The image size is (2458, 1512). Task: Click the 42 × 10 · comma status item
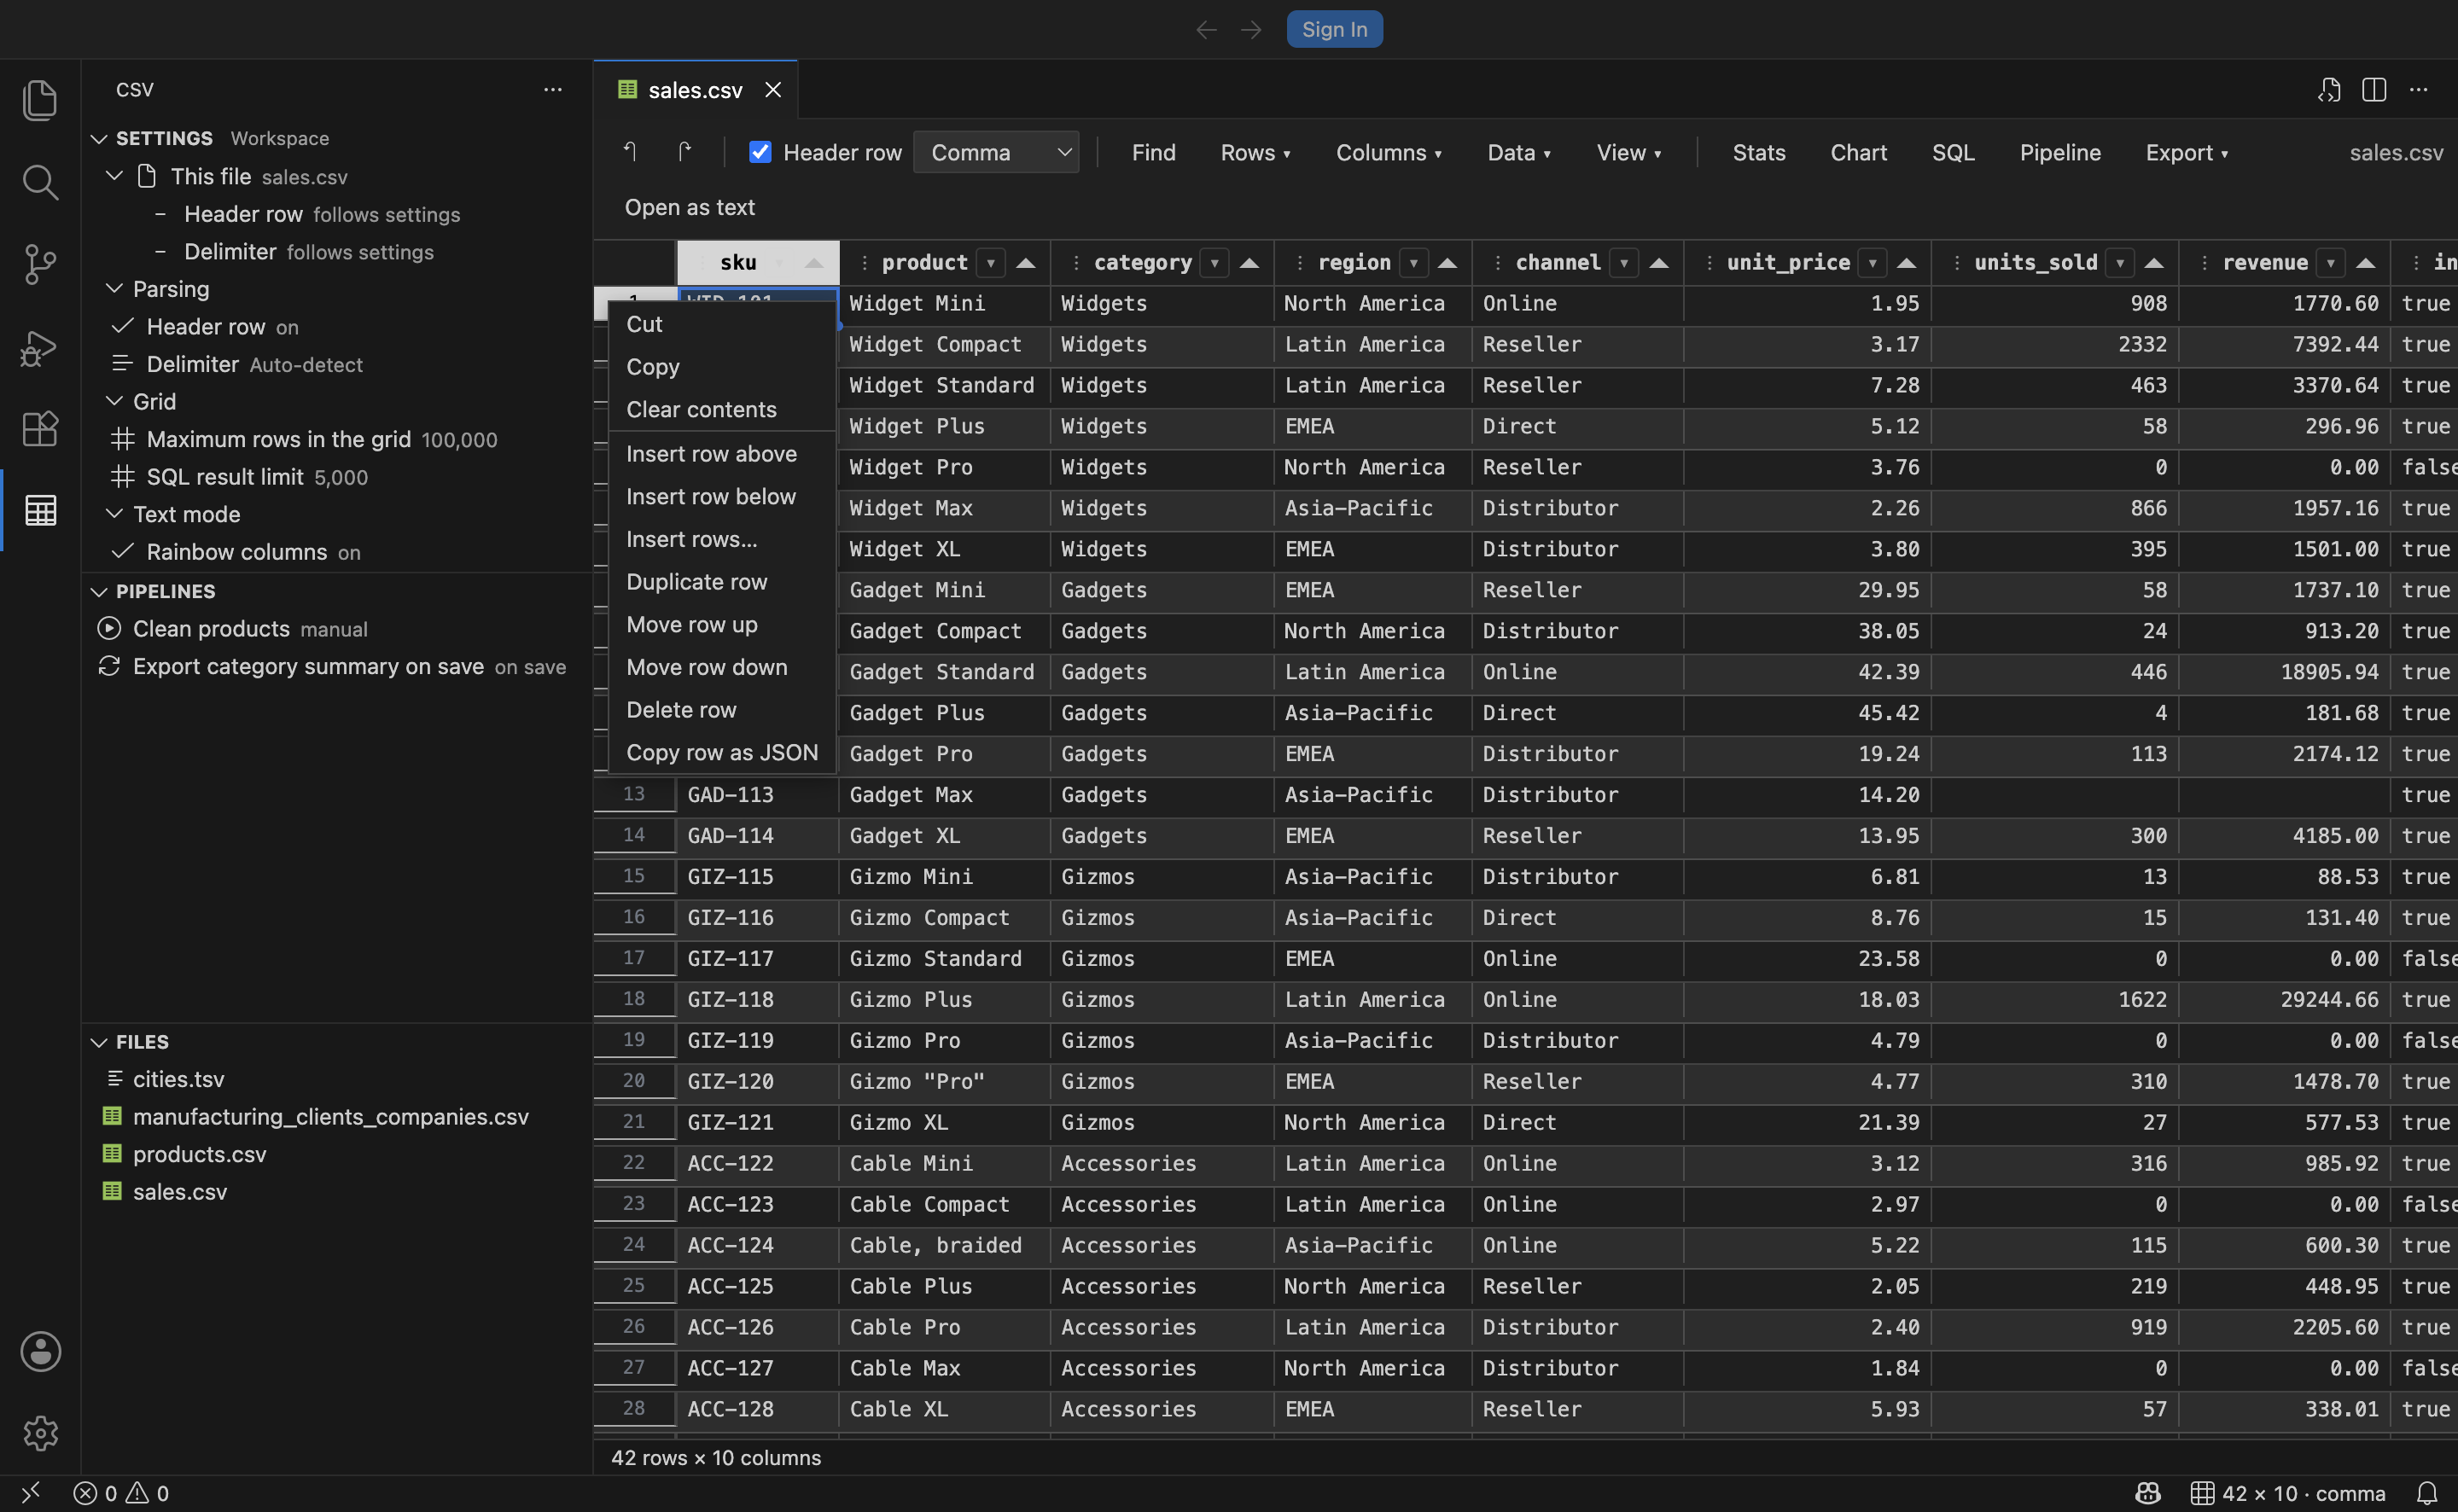coord(2288,1493)
